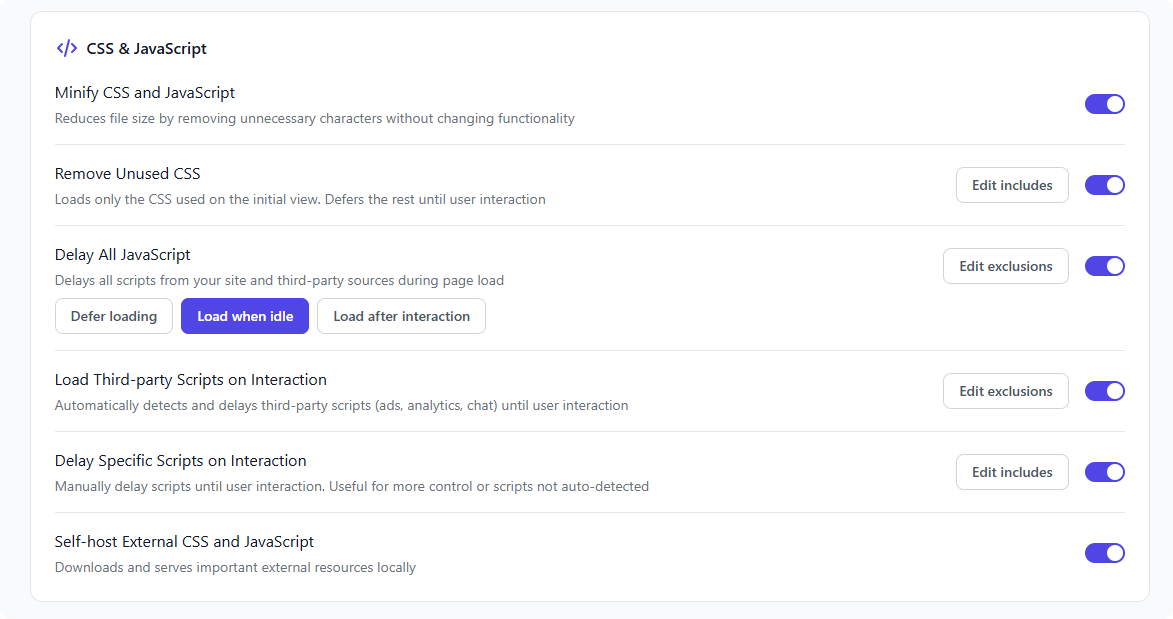Screen dimensions: 1173x619
Task: Disable Self-host External CSS and JavaScript toggle
Action: [1104, 553]
